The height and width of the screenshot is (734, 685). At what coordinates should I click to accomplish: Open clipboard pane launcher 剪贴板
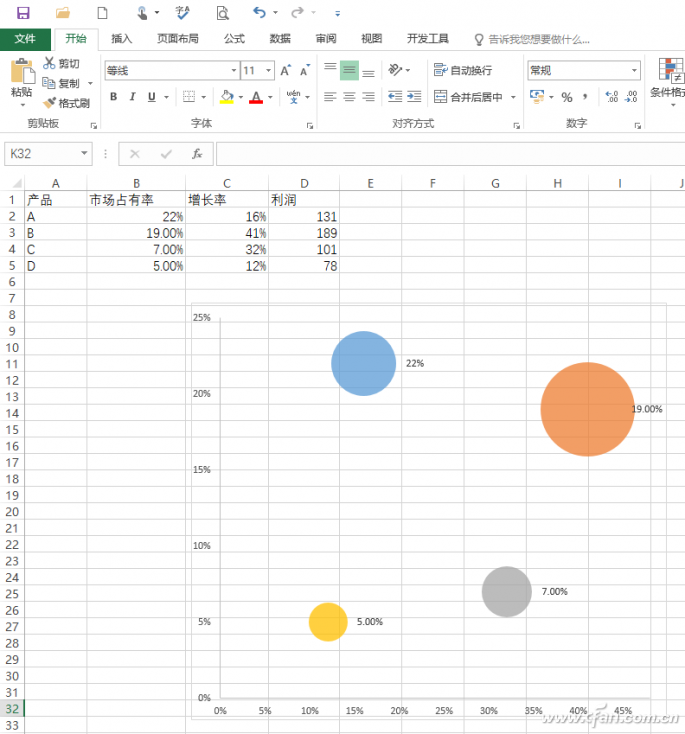click(x=94, y=125)
